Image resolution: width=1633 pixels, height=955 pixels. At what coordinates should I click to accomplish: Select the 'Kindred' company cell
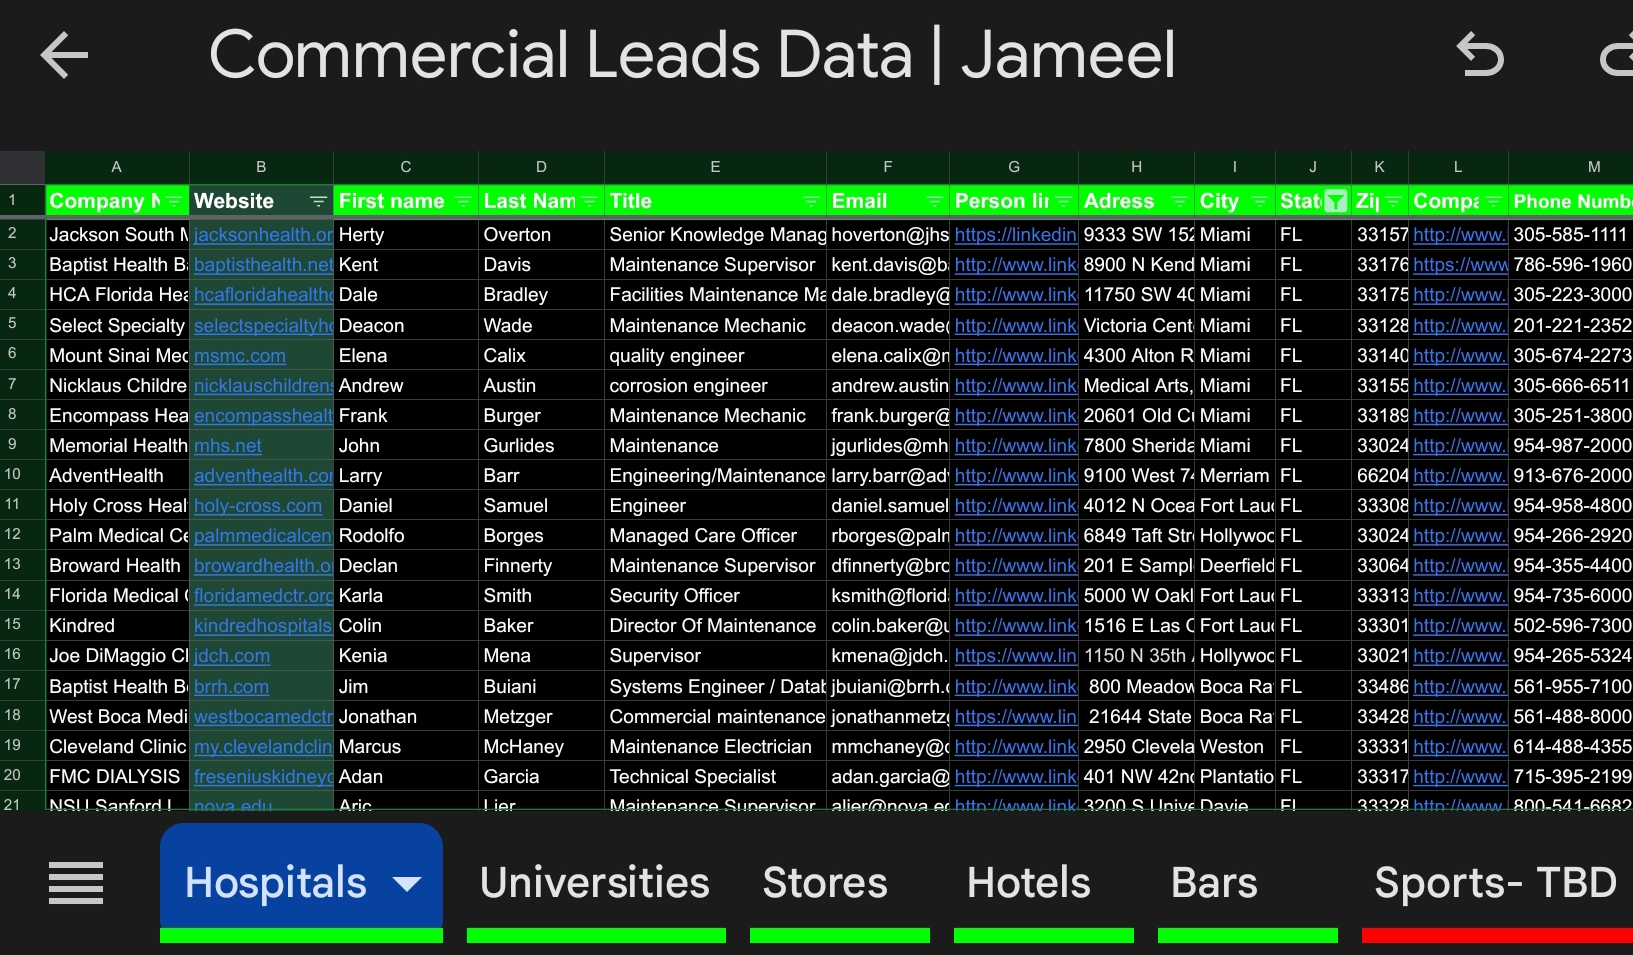click(117, 626)
